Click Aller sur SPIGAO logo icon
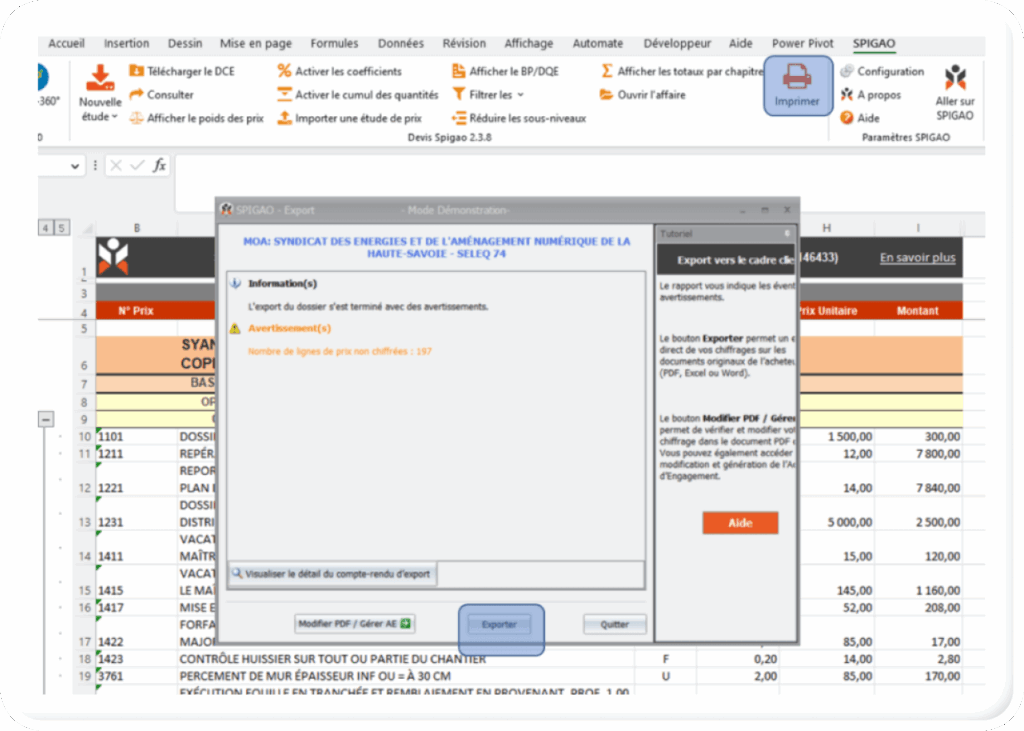1024x731 pixels. (x=955, y=78)
